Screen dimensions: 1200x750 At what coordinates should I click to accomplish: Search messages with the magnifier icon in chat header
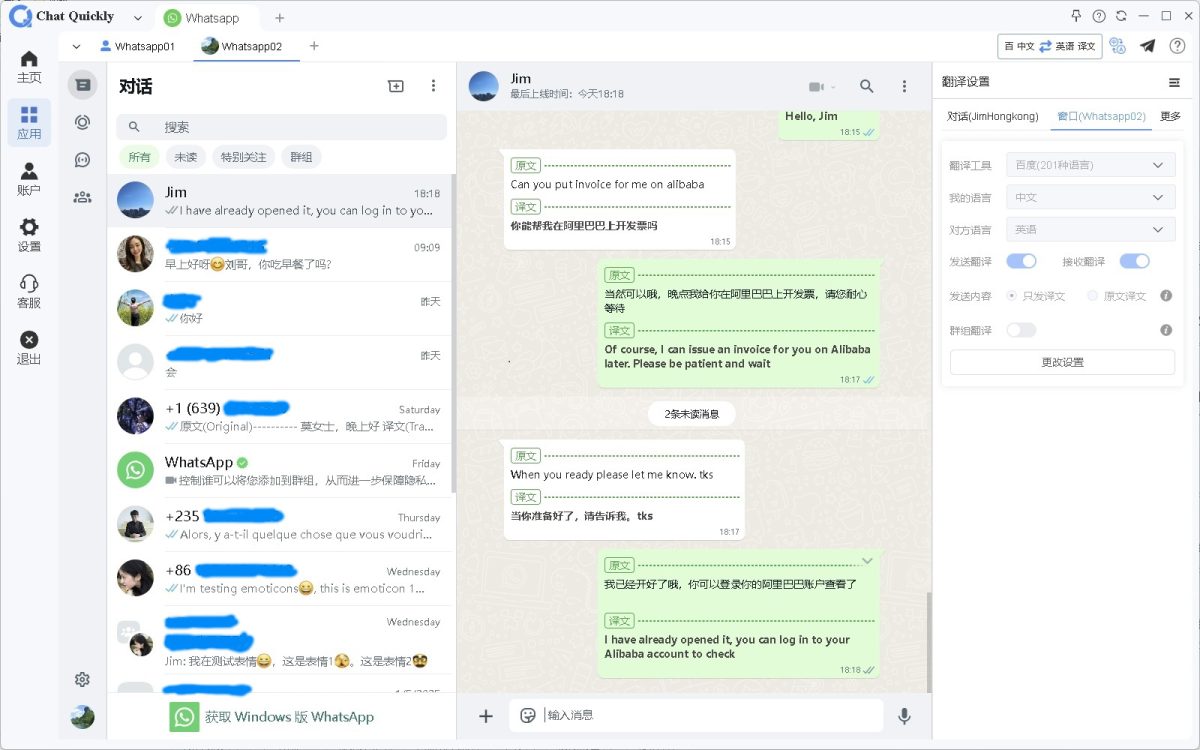pos(867,87)
